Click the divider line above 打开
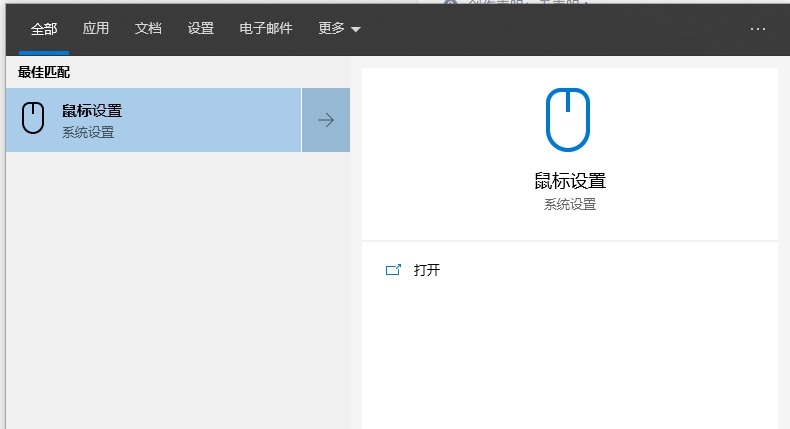 (569, 241)
